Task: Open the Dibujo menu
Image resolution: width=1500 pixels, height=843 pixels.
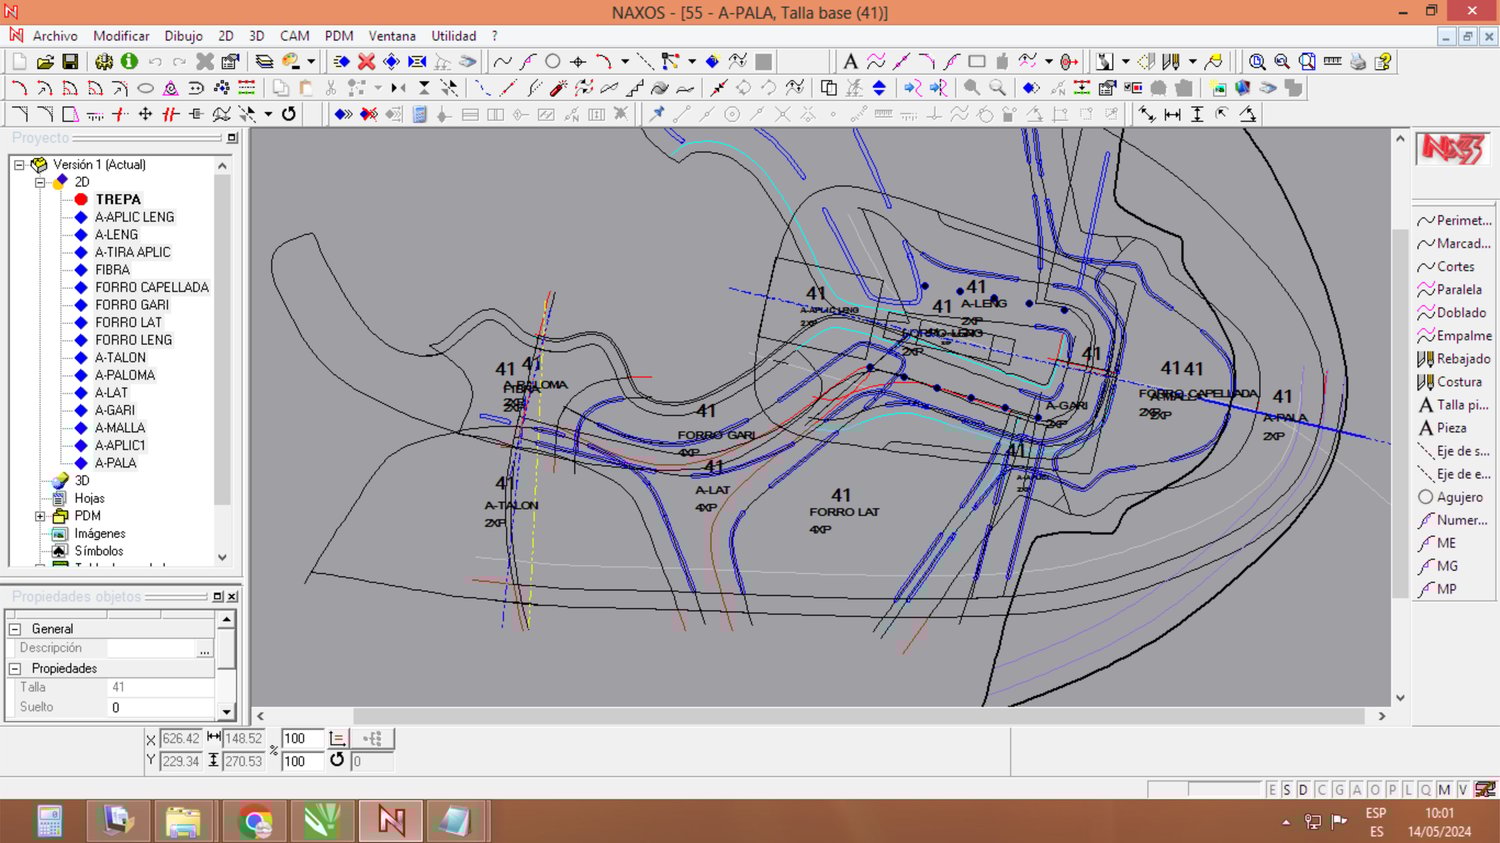Action: [x=183, y=36]
